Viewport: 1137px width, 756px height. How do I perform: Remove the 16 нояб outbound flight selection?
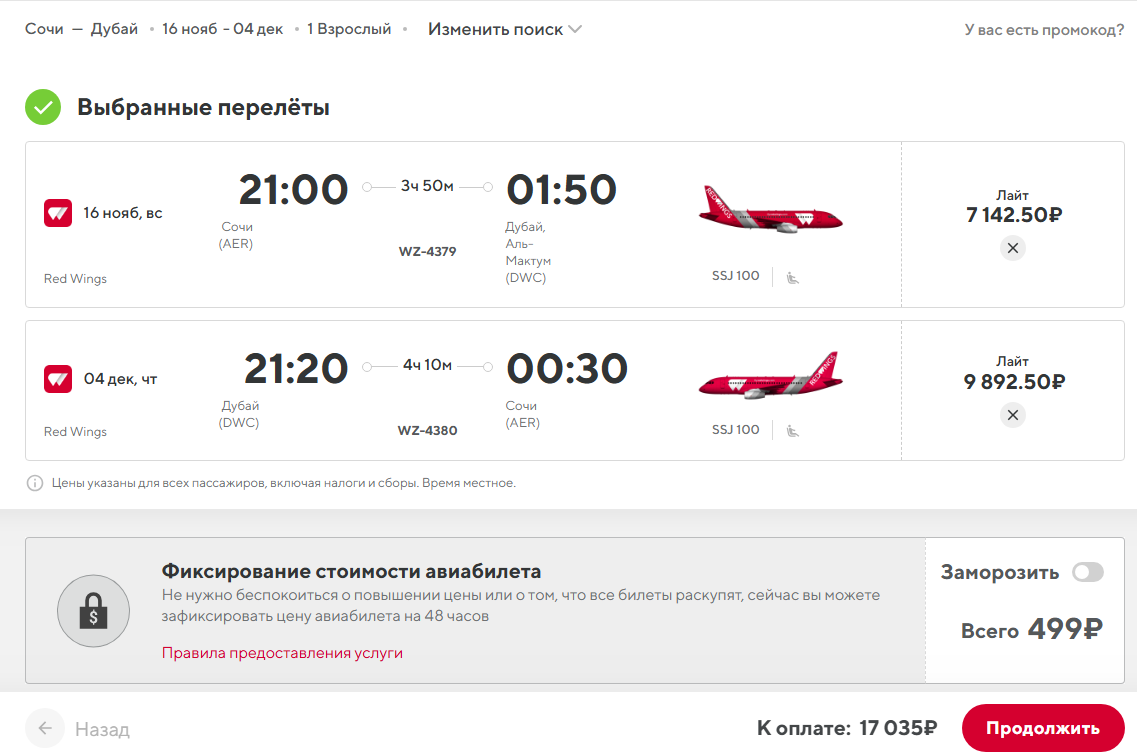tap(1012, 248)
